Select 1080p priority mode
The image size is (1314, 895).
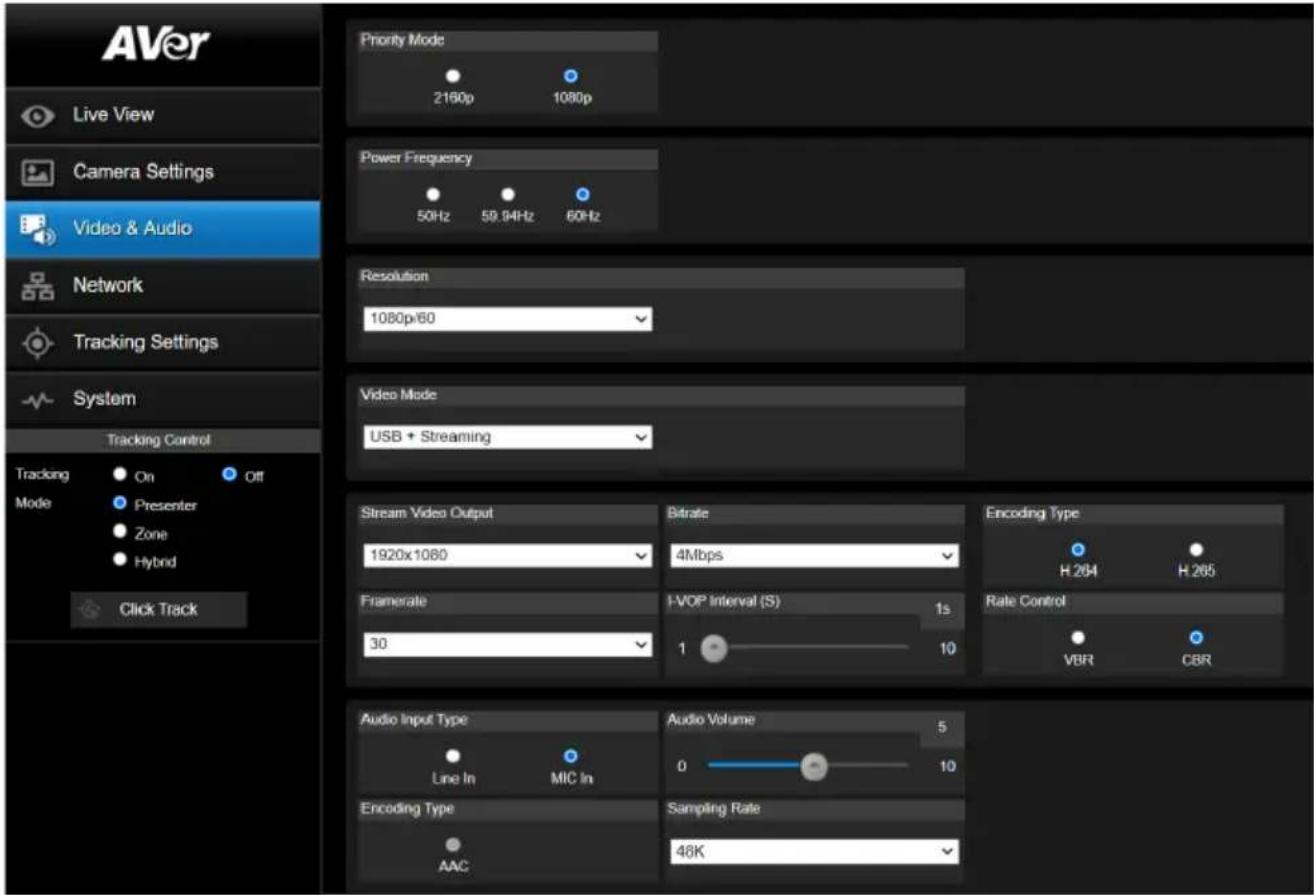[x=570, y=76]
